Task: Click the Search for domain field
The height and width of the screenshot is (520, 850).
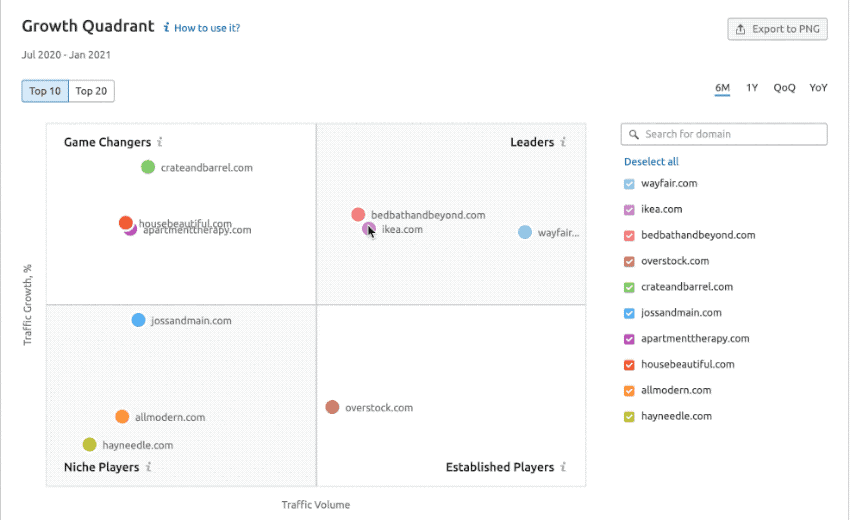Action: coord(732,134)
